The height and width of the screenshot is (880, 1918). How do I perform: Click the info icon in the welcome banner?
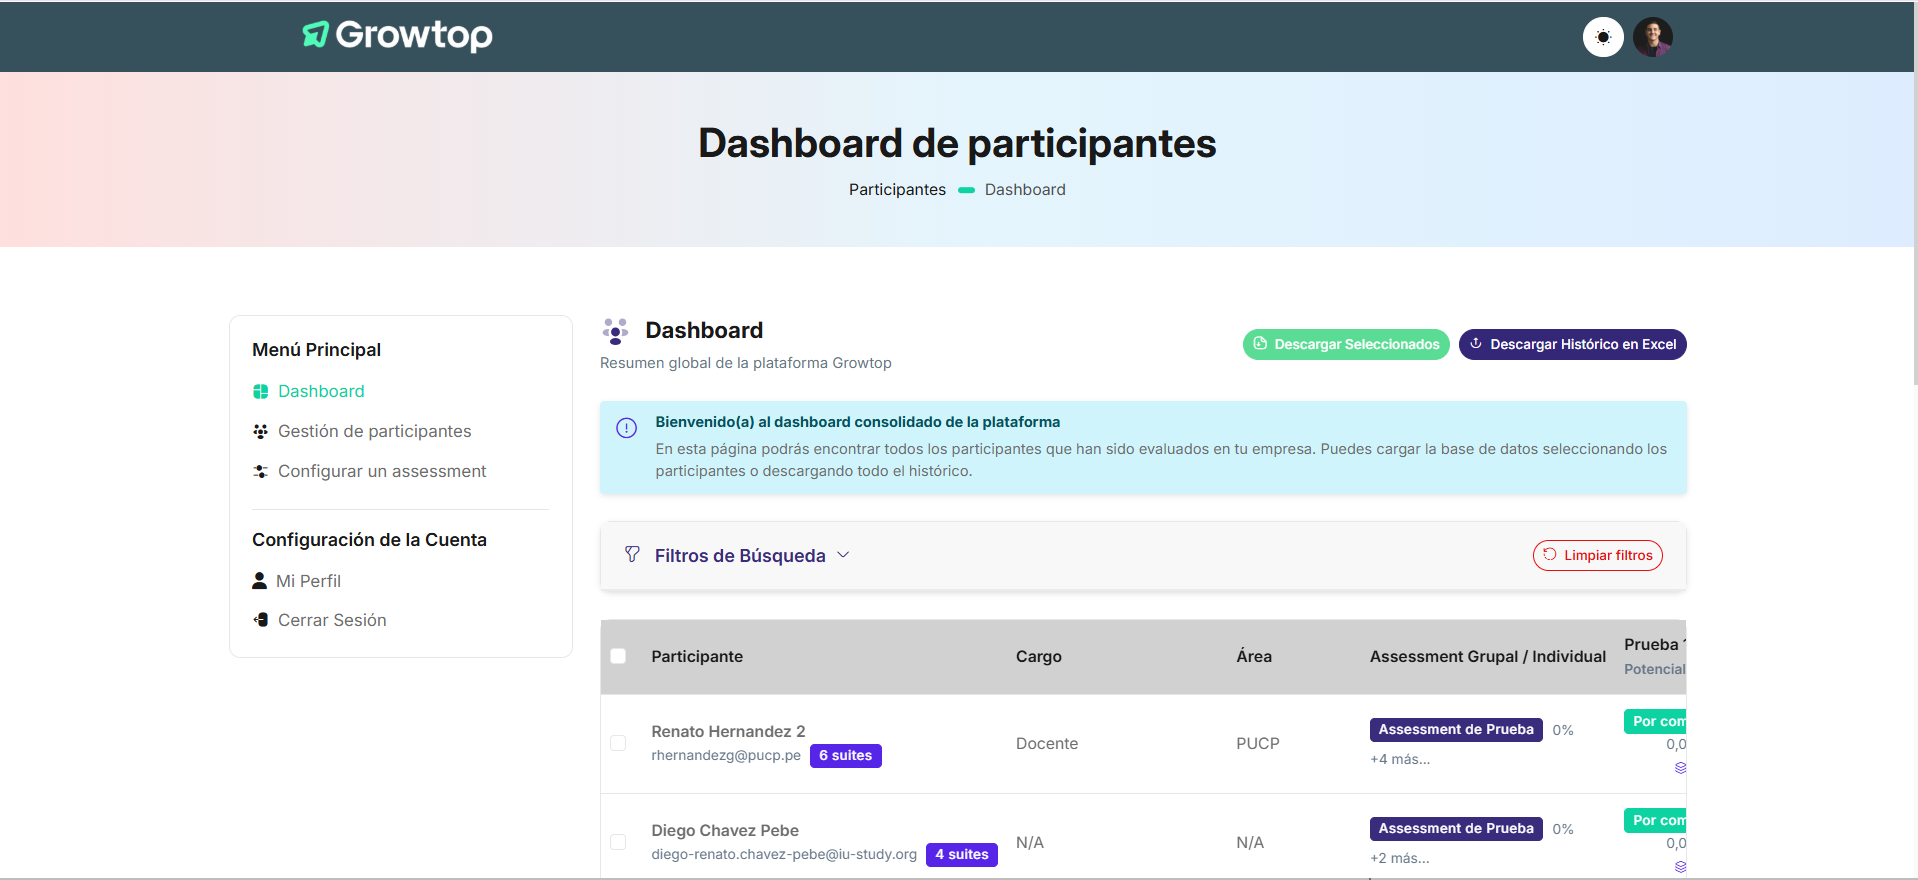[627, 429]
